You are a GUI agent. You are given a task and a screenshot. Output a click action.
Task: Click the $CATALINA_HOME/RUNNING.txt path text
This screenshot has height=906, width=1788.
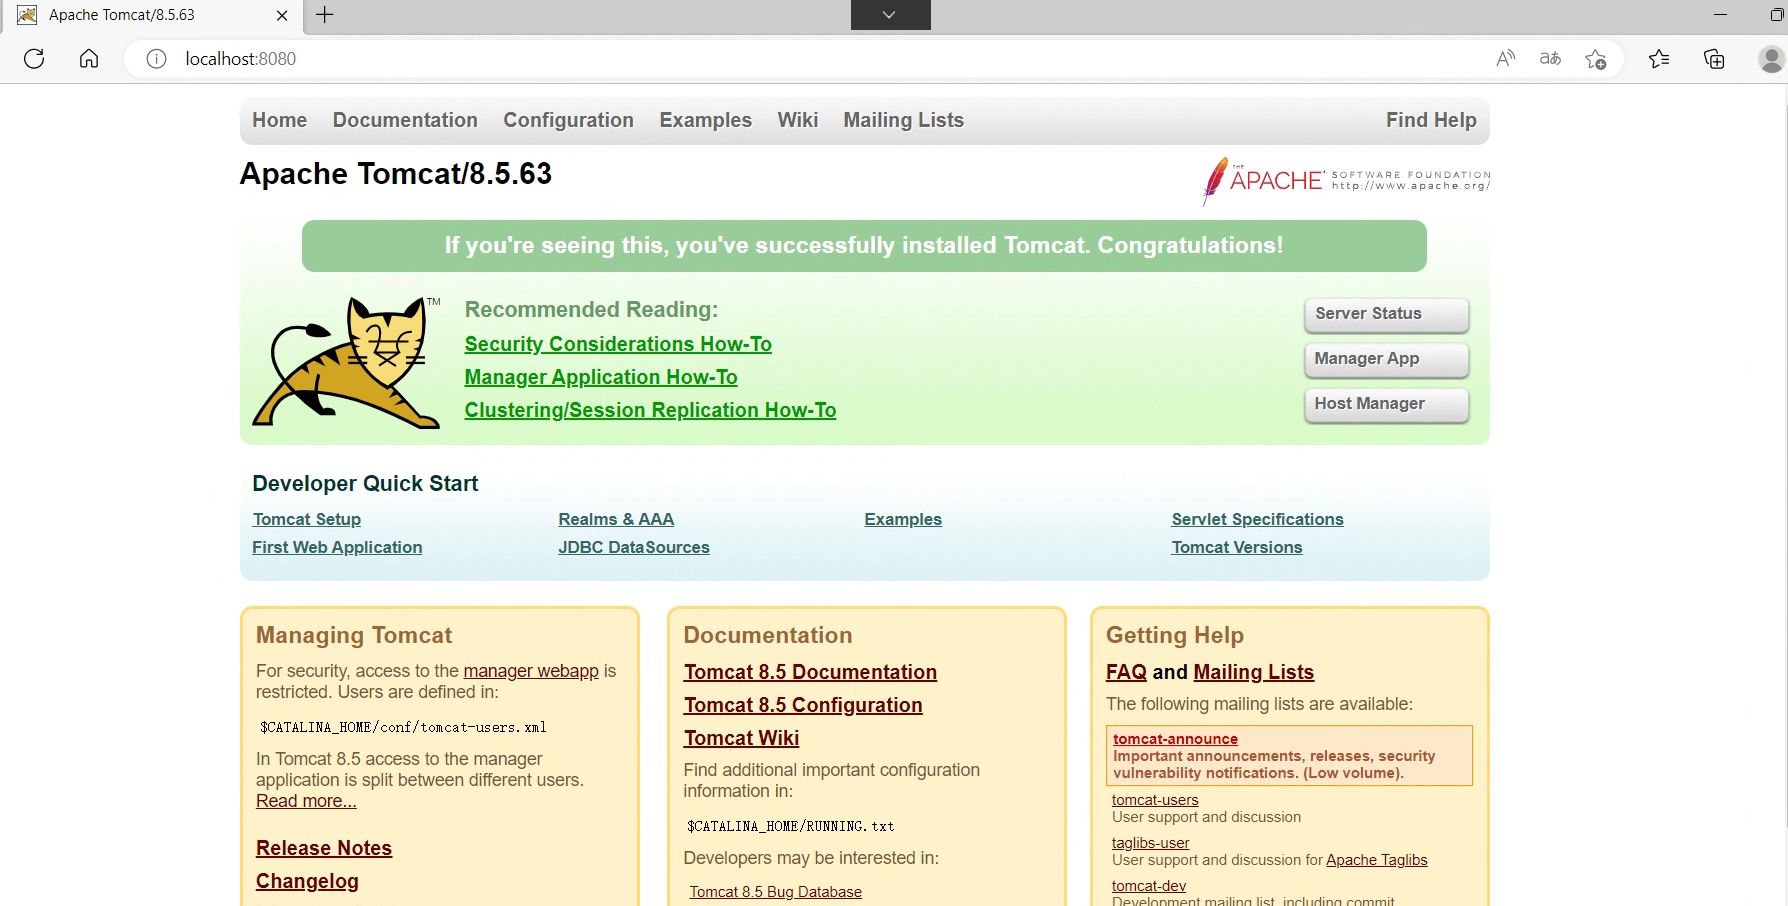tap(790, 826)
